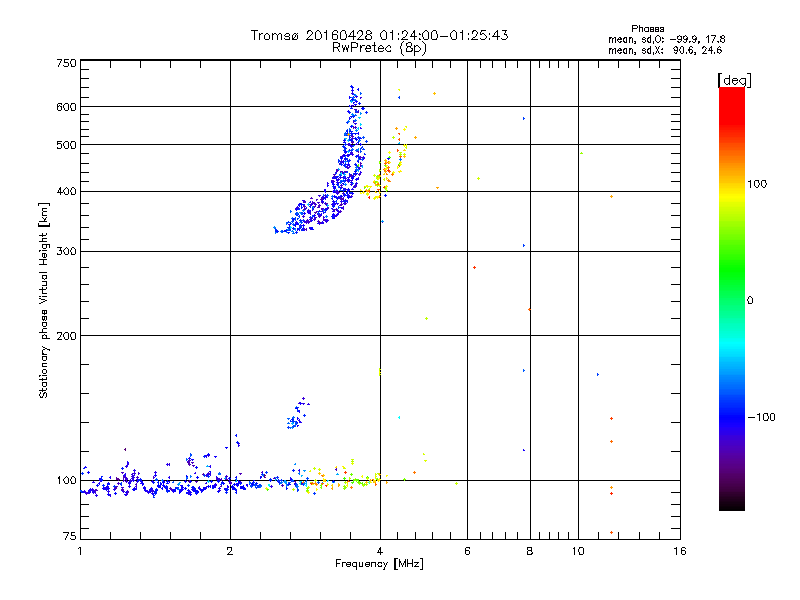
Task: Click the plot title 'Tromsø 20160428 01:24:00-01:25:43'
Action: (379, 35)
